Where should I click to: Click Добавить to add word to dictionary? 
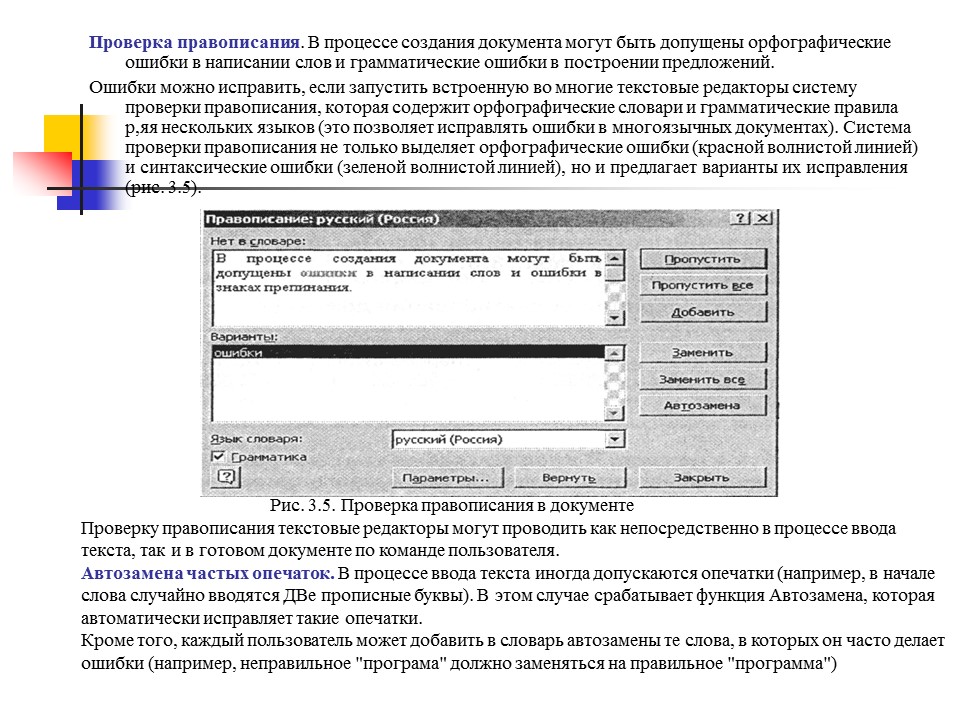[706, 312]
